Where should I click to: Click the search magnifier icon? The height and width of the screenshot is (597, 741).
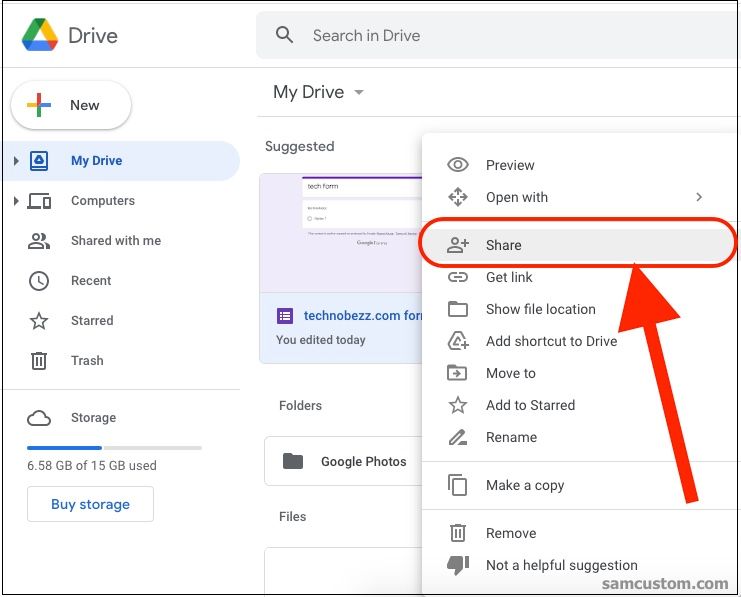pyautogui.click(x=284, y=35)
